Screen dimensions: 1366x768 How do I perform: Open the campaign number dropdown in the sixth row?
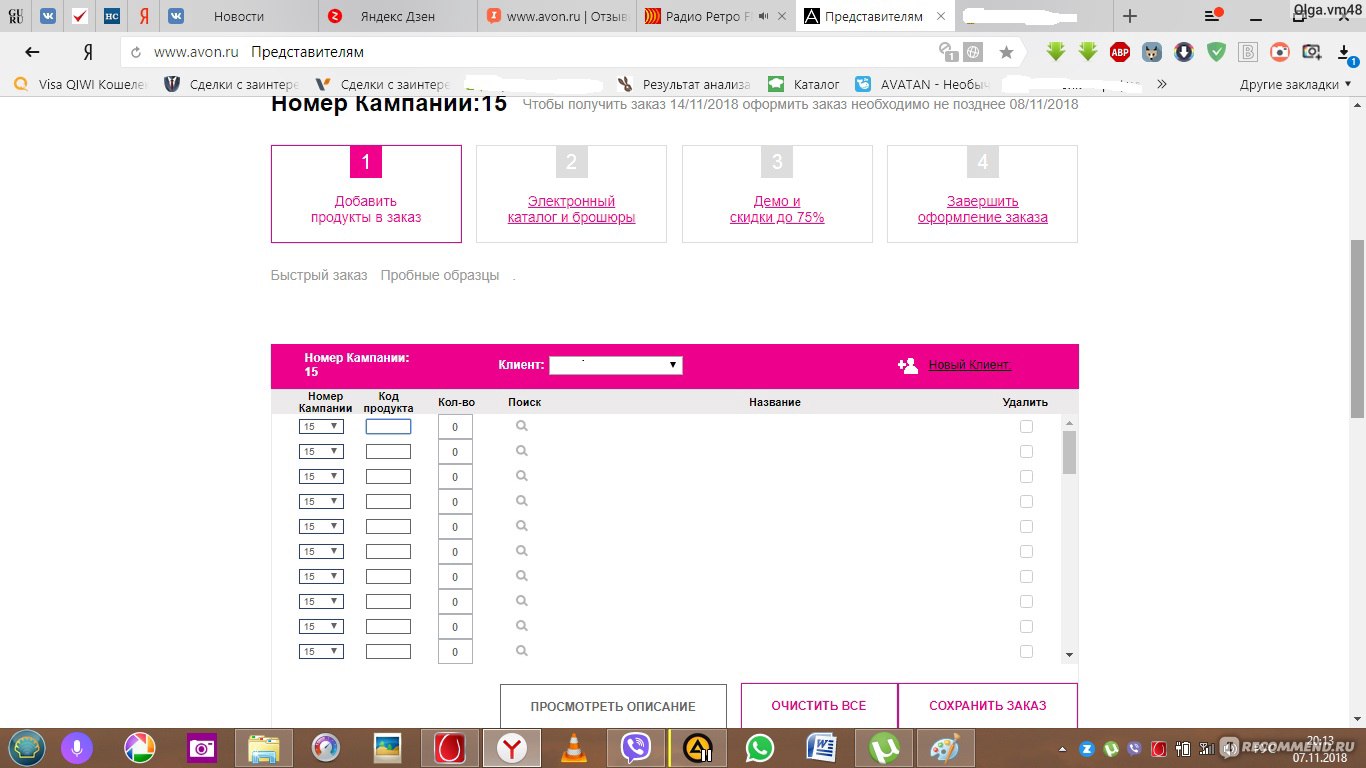pos(321,552)
